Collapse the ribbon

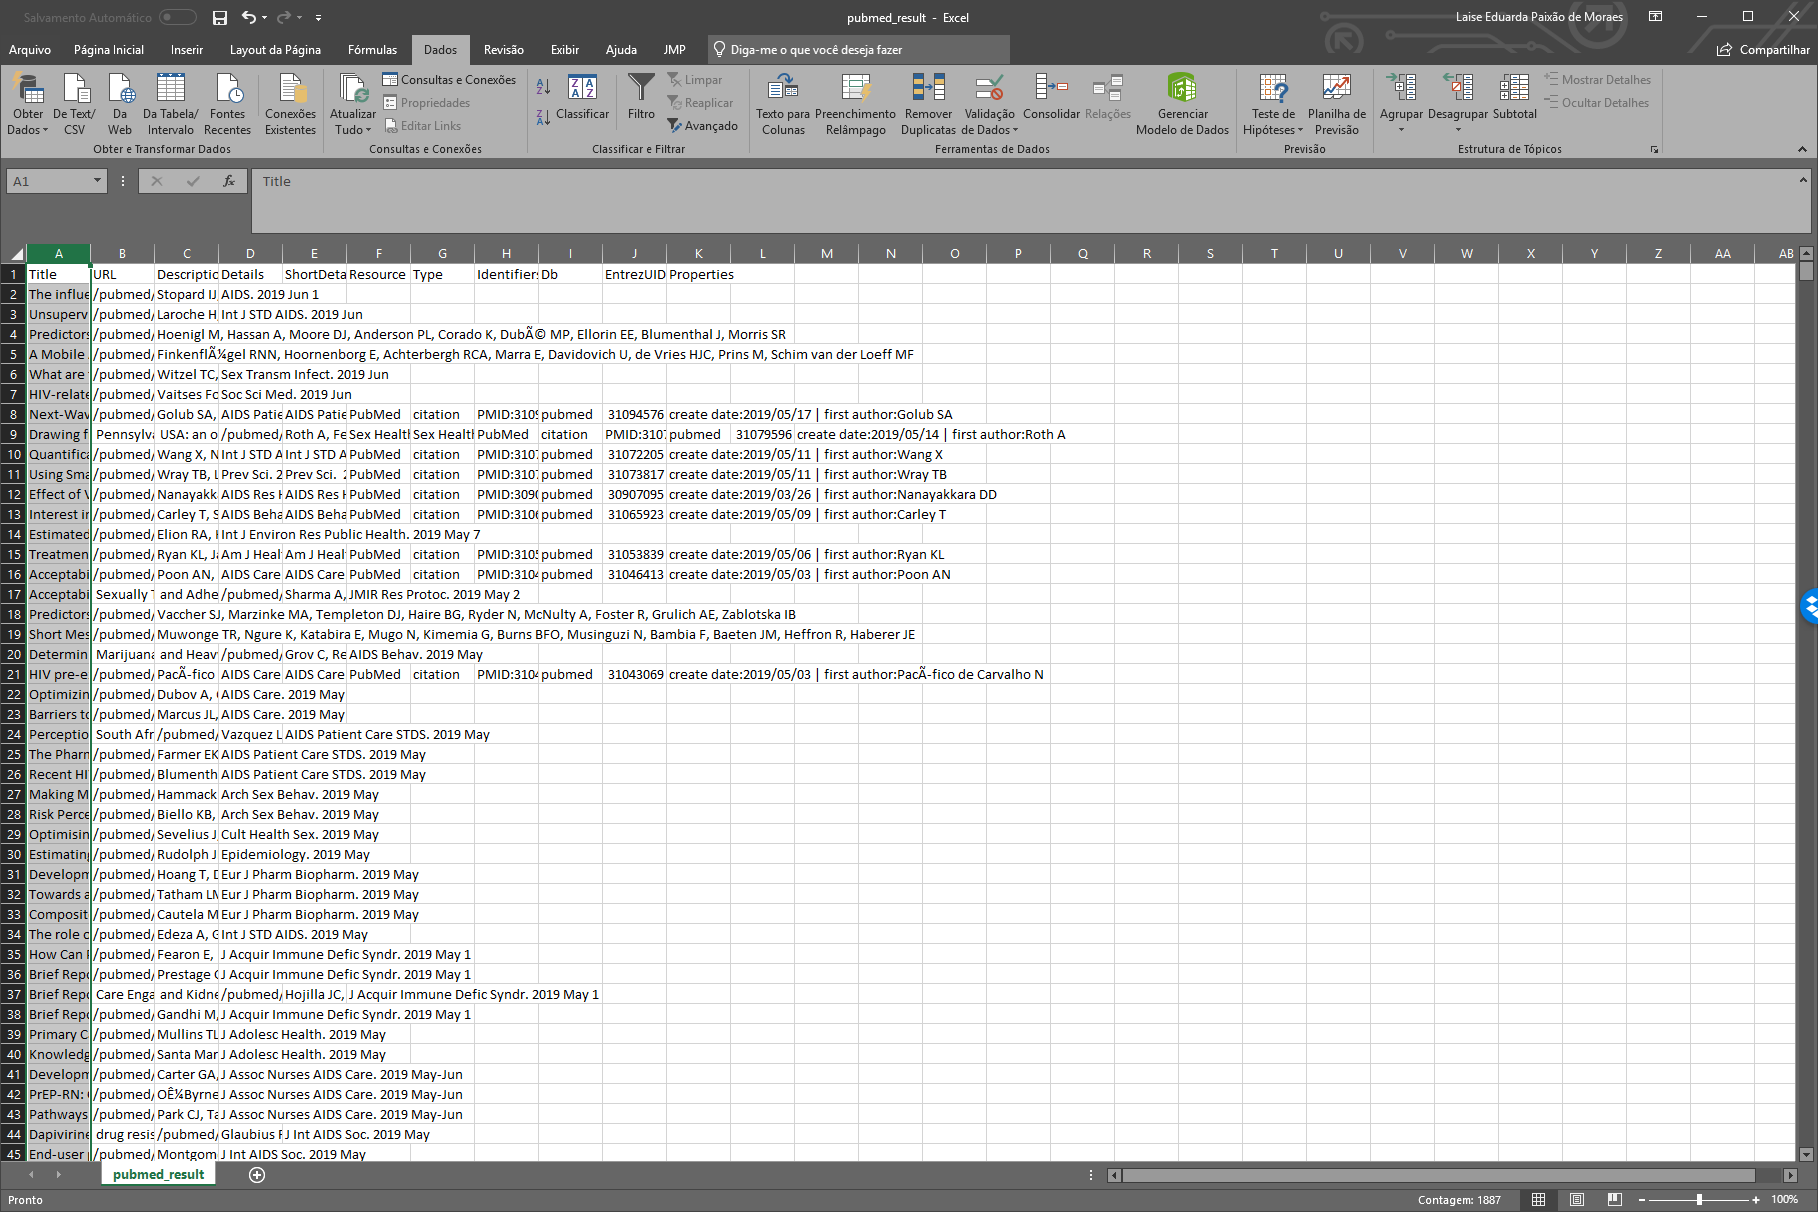coord(1802,149)
